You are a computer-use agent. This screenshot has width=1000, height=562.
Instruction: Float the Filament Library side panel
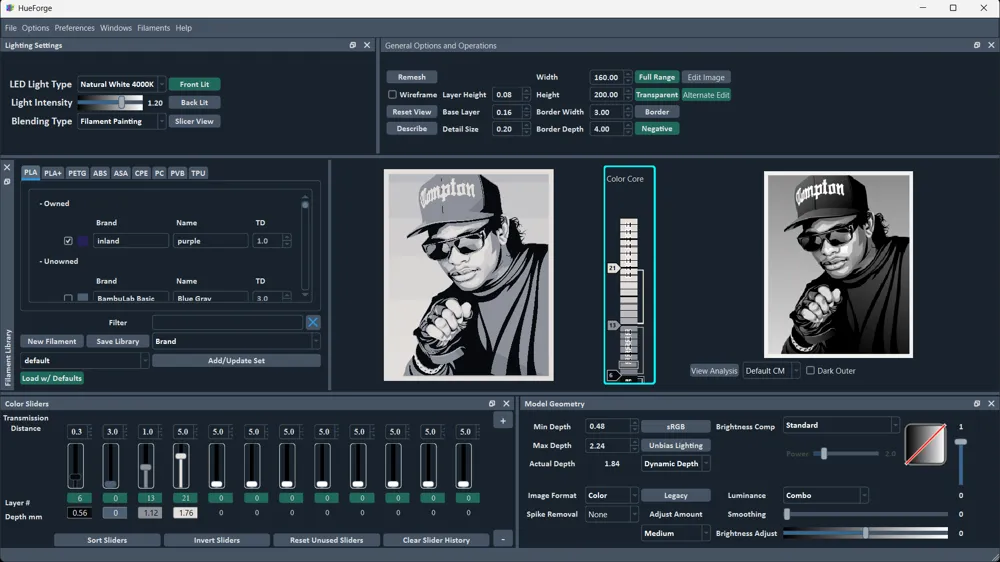pyautogui.click(x=7, y=182)
